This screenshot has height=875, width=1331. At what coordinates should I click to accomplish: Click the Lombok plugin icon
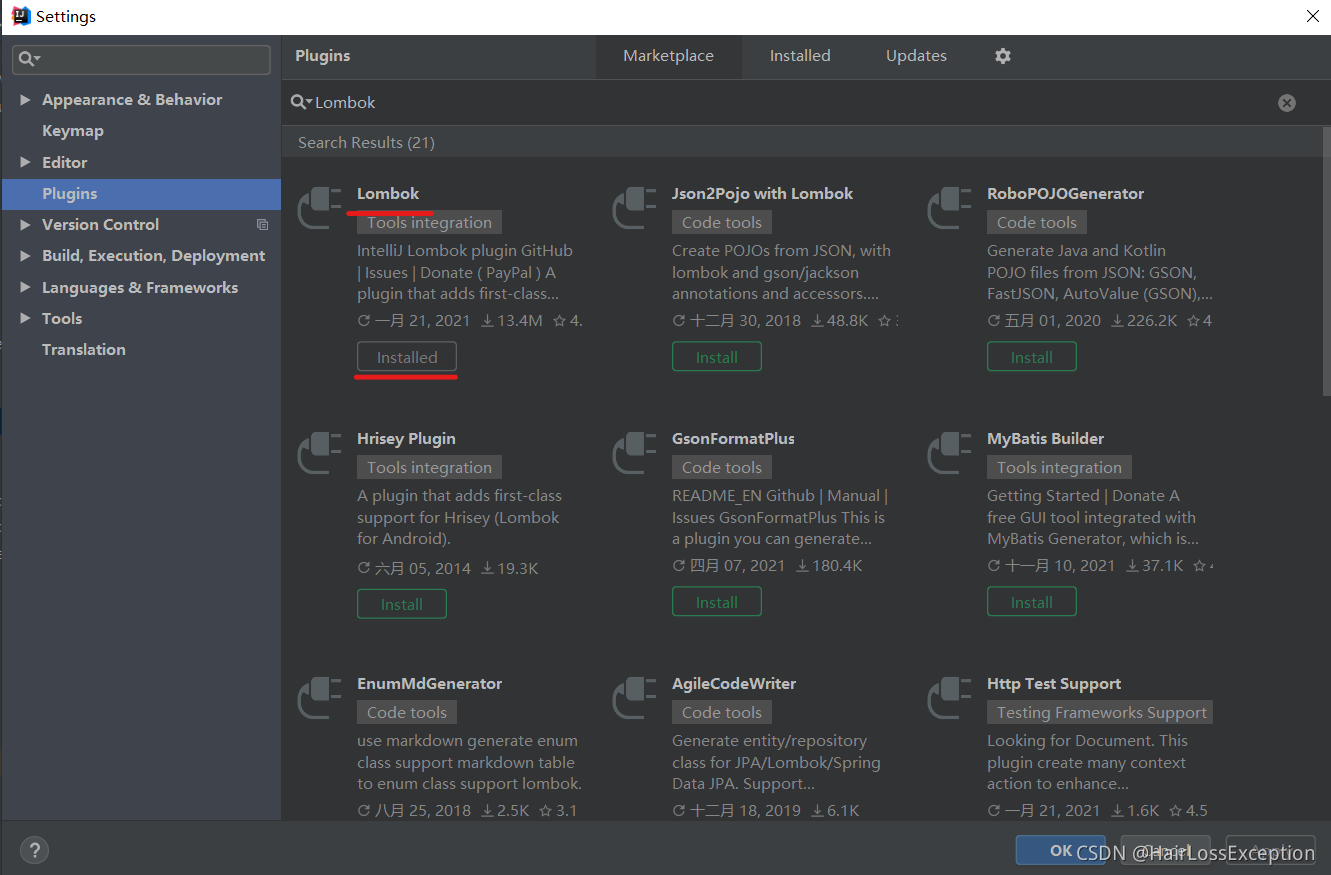(x=320, y=208)
